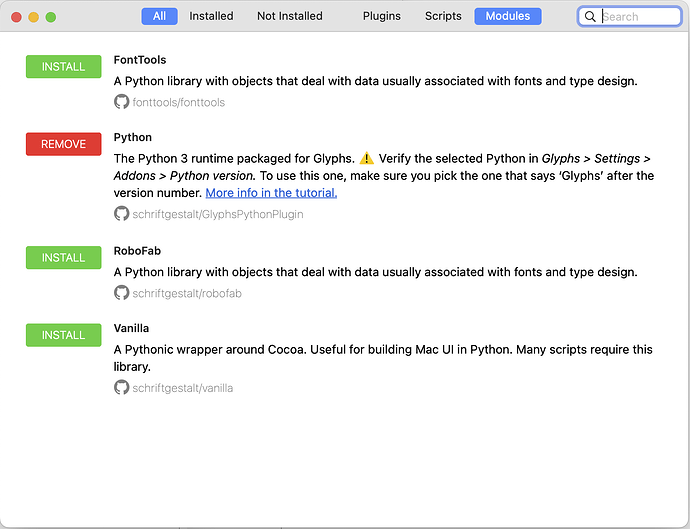Click the magnifying glass search icon

point(591,17)
